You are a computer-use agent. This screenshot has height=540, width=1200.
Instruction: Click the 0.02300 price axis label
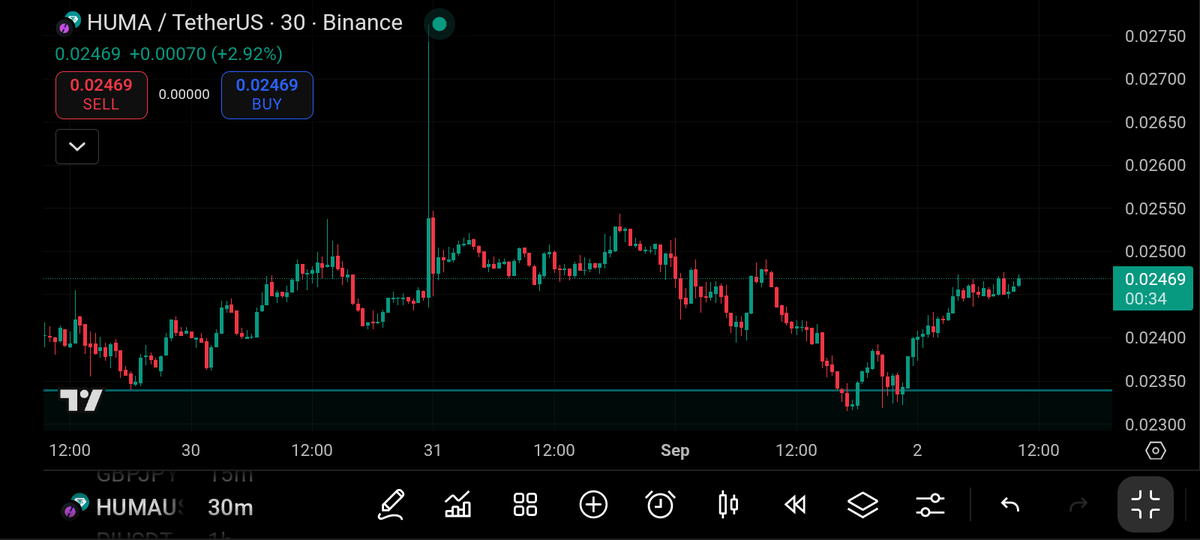pyautogui.click(x=1155, y=425)
